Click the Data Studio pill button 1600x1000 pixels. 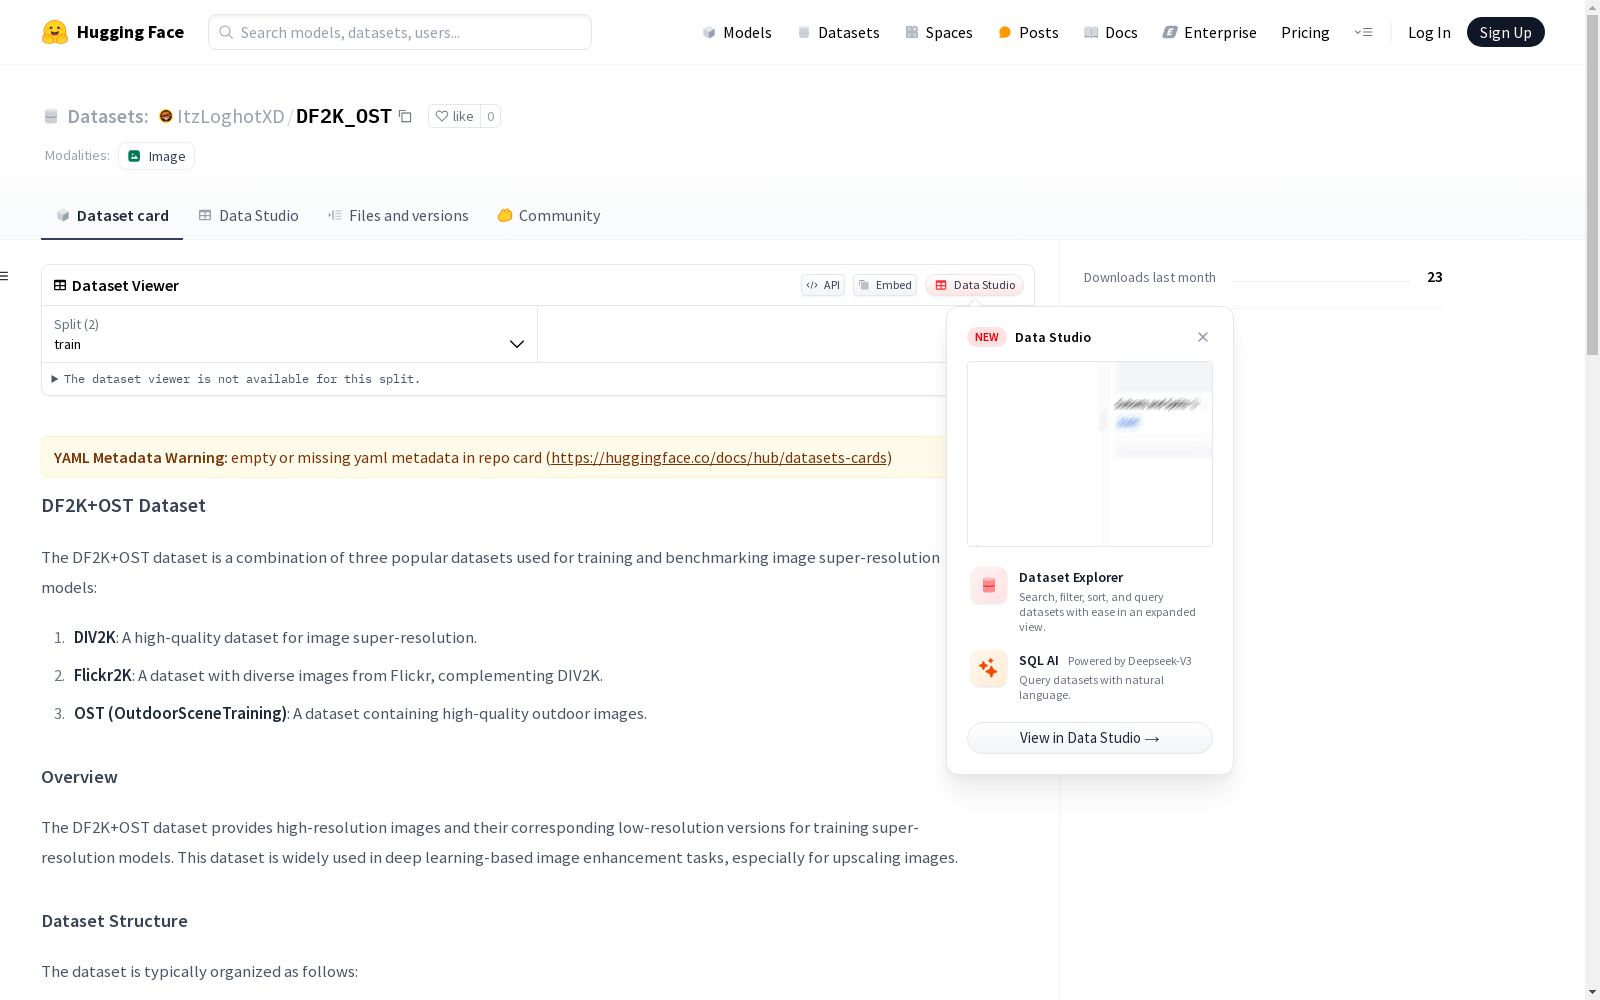(975, 285)
